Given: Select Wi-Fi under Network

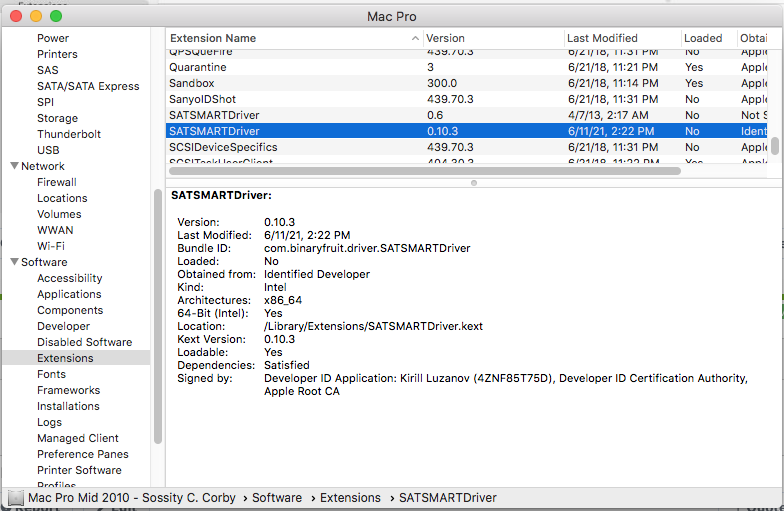Looking at the screenshot, I should [51, 246].
